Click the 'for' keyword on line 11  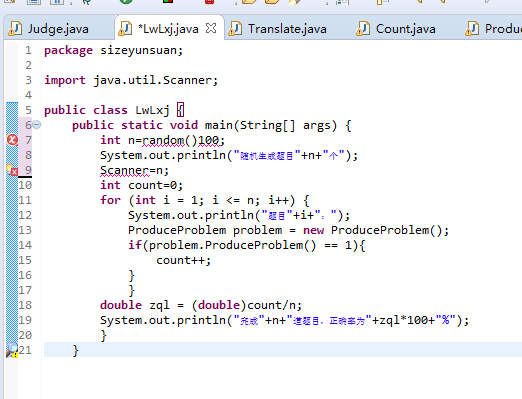coord(110,200)
